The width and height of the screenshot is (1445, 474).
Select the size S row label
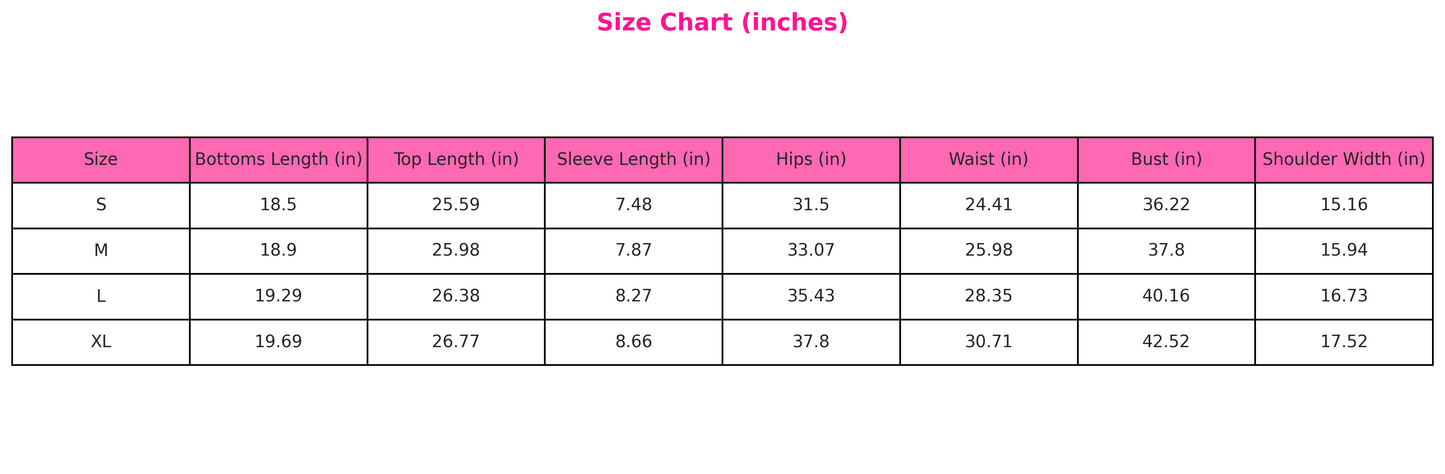pos(101,205)
